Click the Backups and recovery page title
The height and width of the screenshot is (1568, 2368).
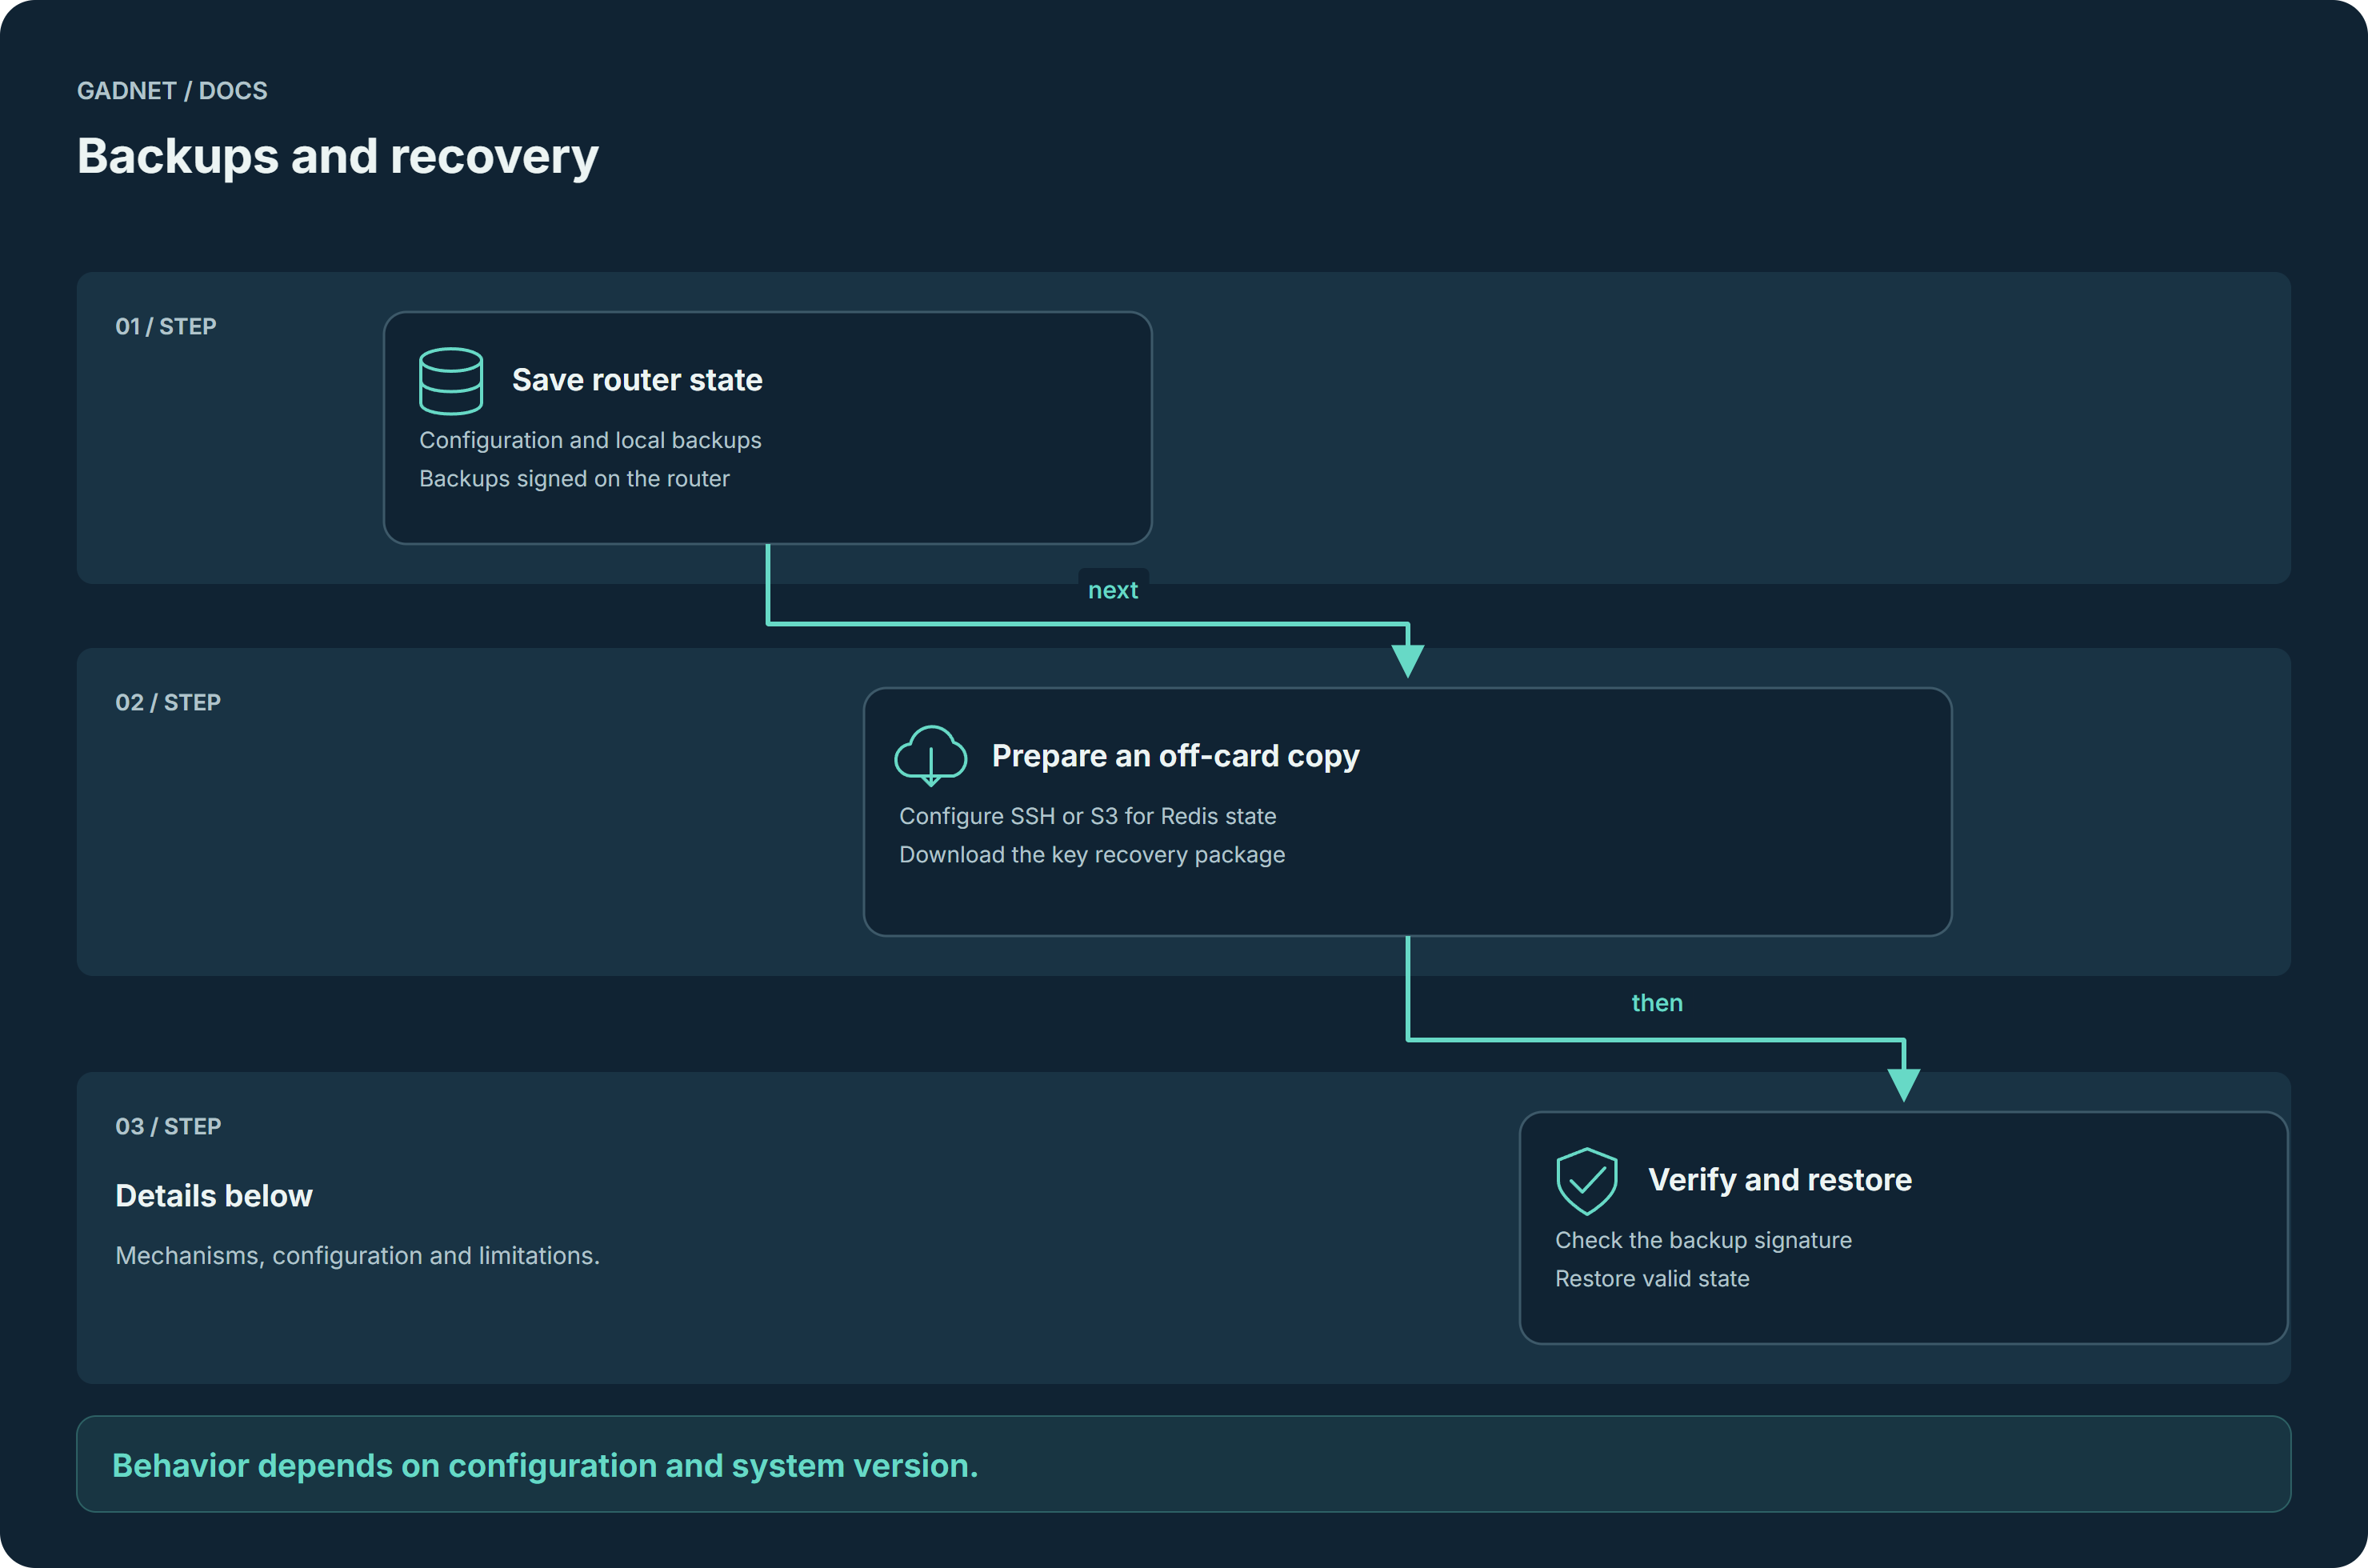pos(338,156)
